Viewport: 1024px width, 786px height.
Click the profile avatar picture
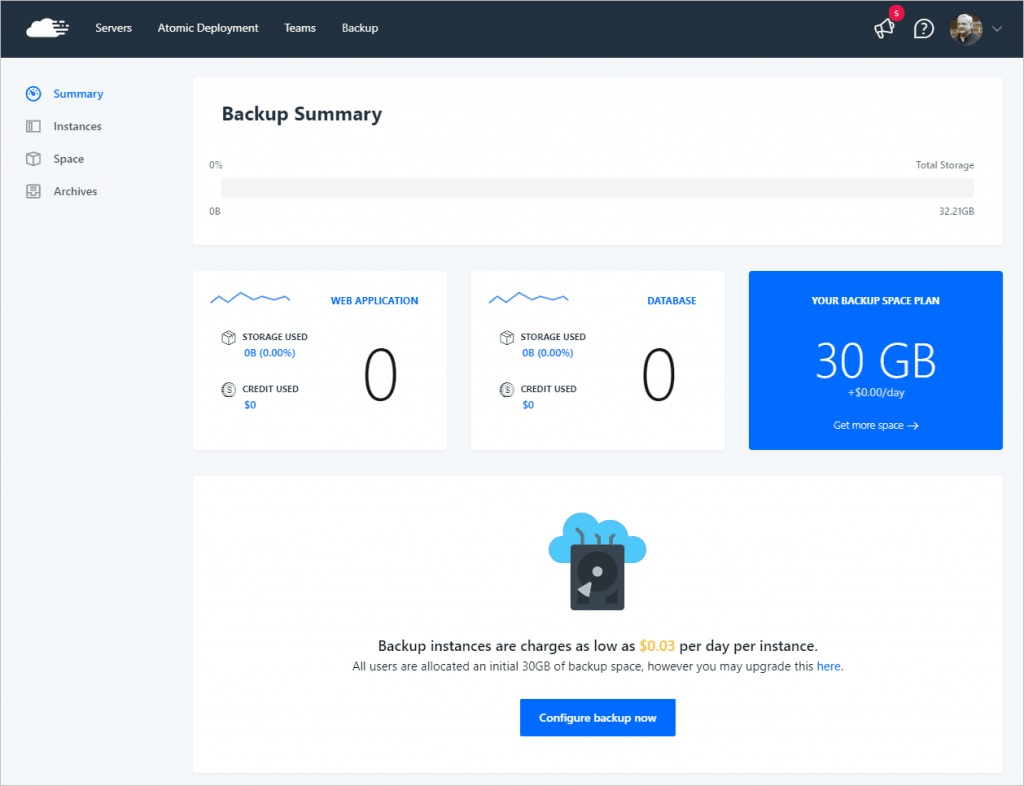coord(965,29)
